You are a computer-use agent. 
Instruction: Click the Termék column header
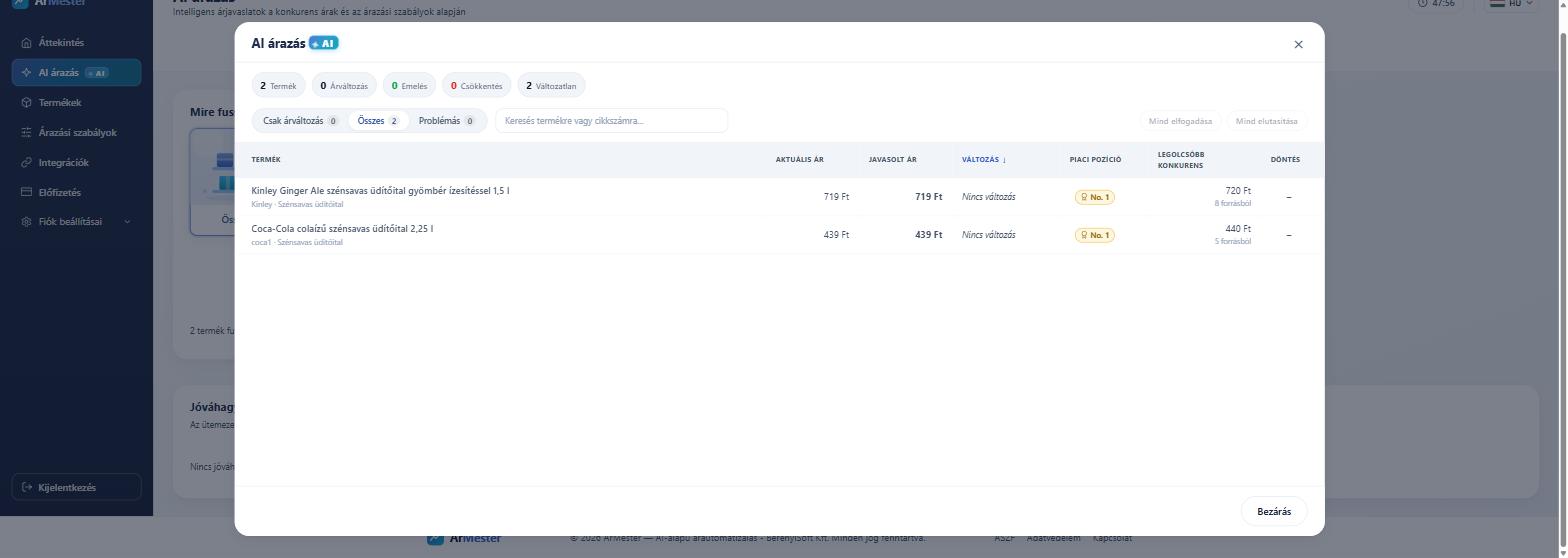266,160
